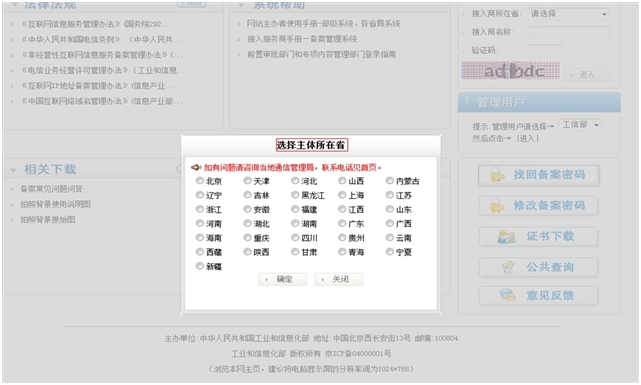Viewport: 641px width, 385px height.
Task: Choose 湖南 province option
Action: pos(295,223)
